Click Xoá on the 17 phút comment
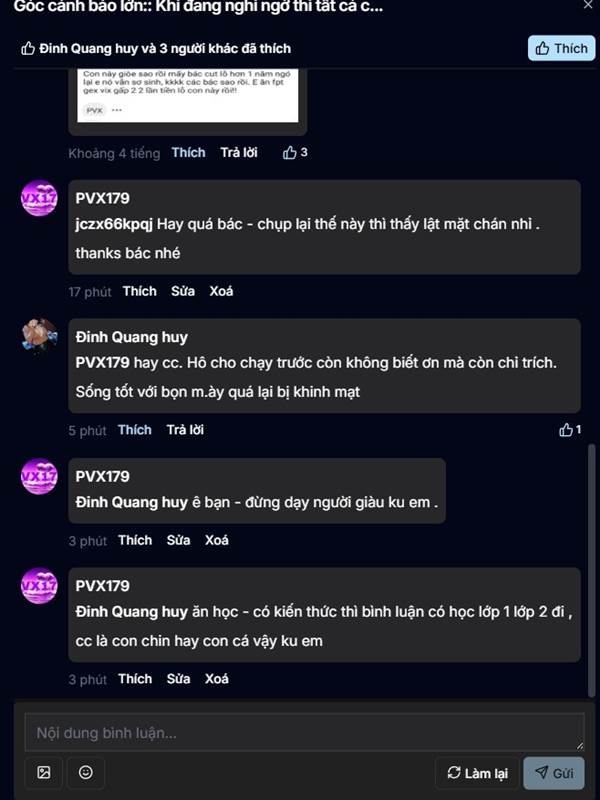Screen dimensions: 600x800 click(221, 291)
